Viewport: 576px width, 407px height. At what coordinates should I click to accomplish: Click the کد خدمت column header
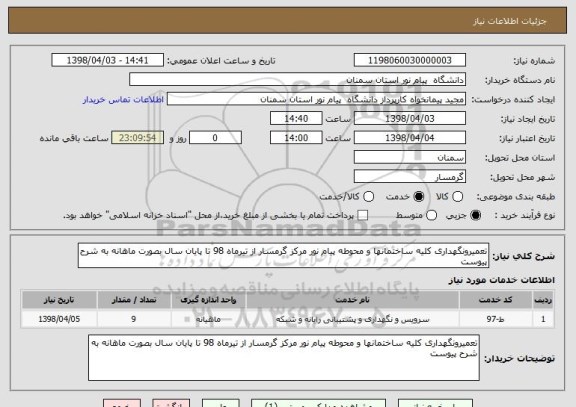(x=496, y=300)
